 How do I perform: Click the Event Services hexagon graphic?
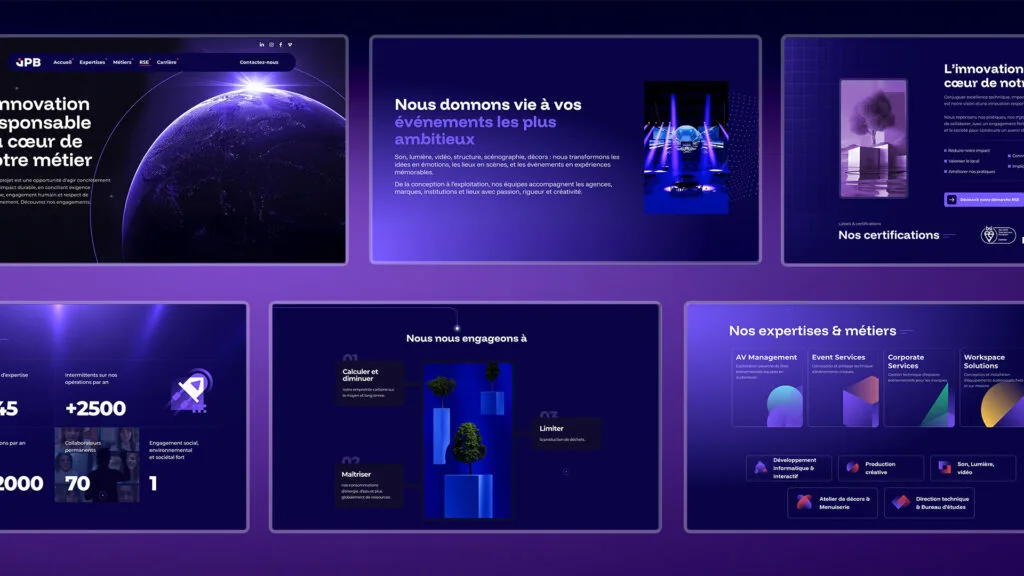pyautogui.click(x=860, y=402)
